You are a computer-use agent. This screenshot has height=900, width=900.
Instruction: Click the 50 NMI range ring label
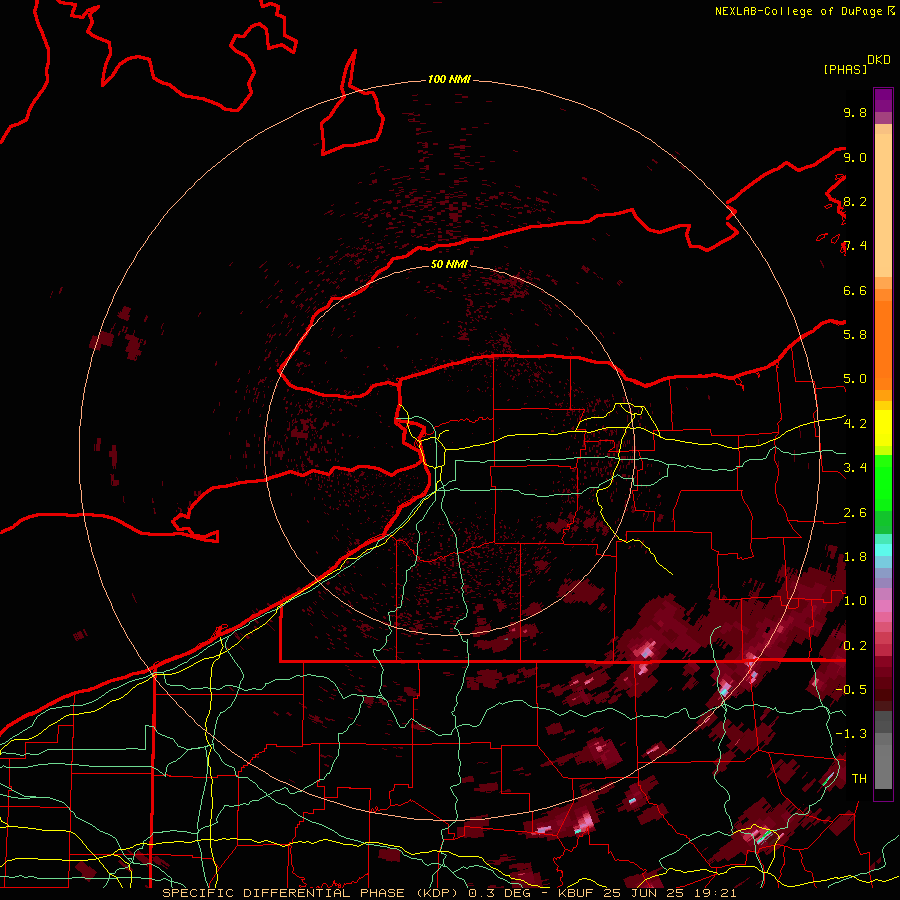(449, 264)
